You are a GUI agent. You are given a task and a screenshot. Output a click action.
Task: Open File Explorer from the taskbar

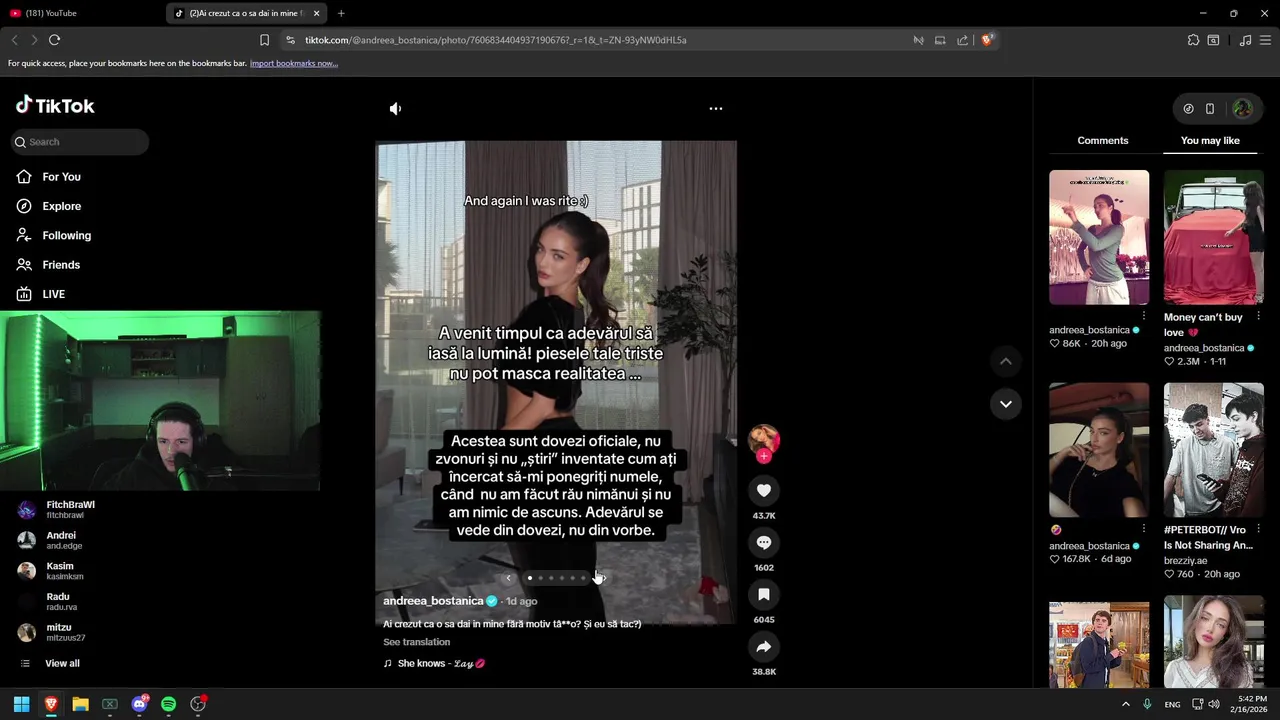pyautogui.click(x=80, y=704)
